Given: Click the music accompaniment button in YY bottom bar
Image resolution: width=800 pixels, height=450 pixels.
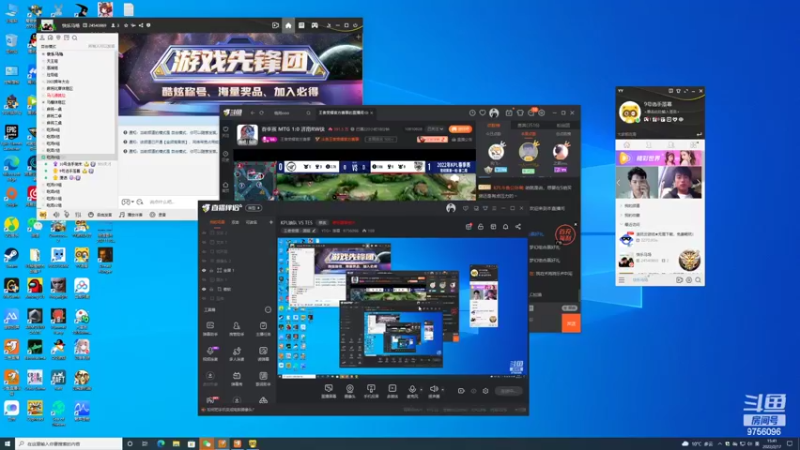Looking at the screenshot, I should point(131,215).
